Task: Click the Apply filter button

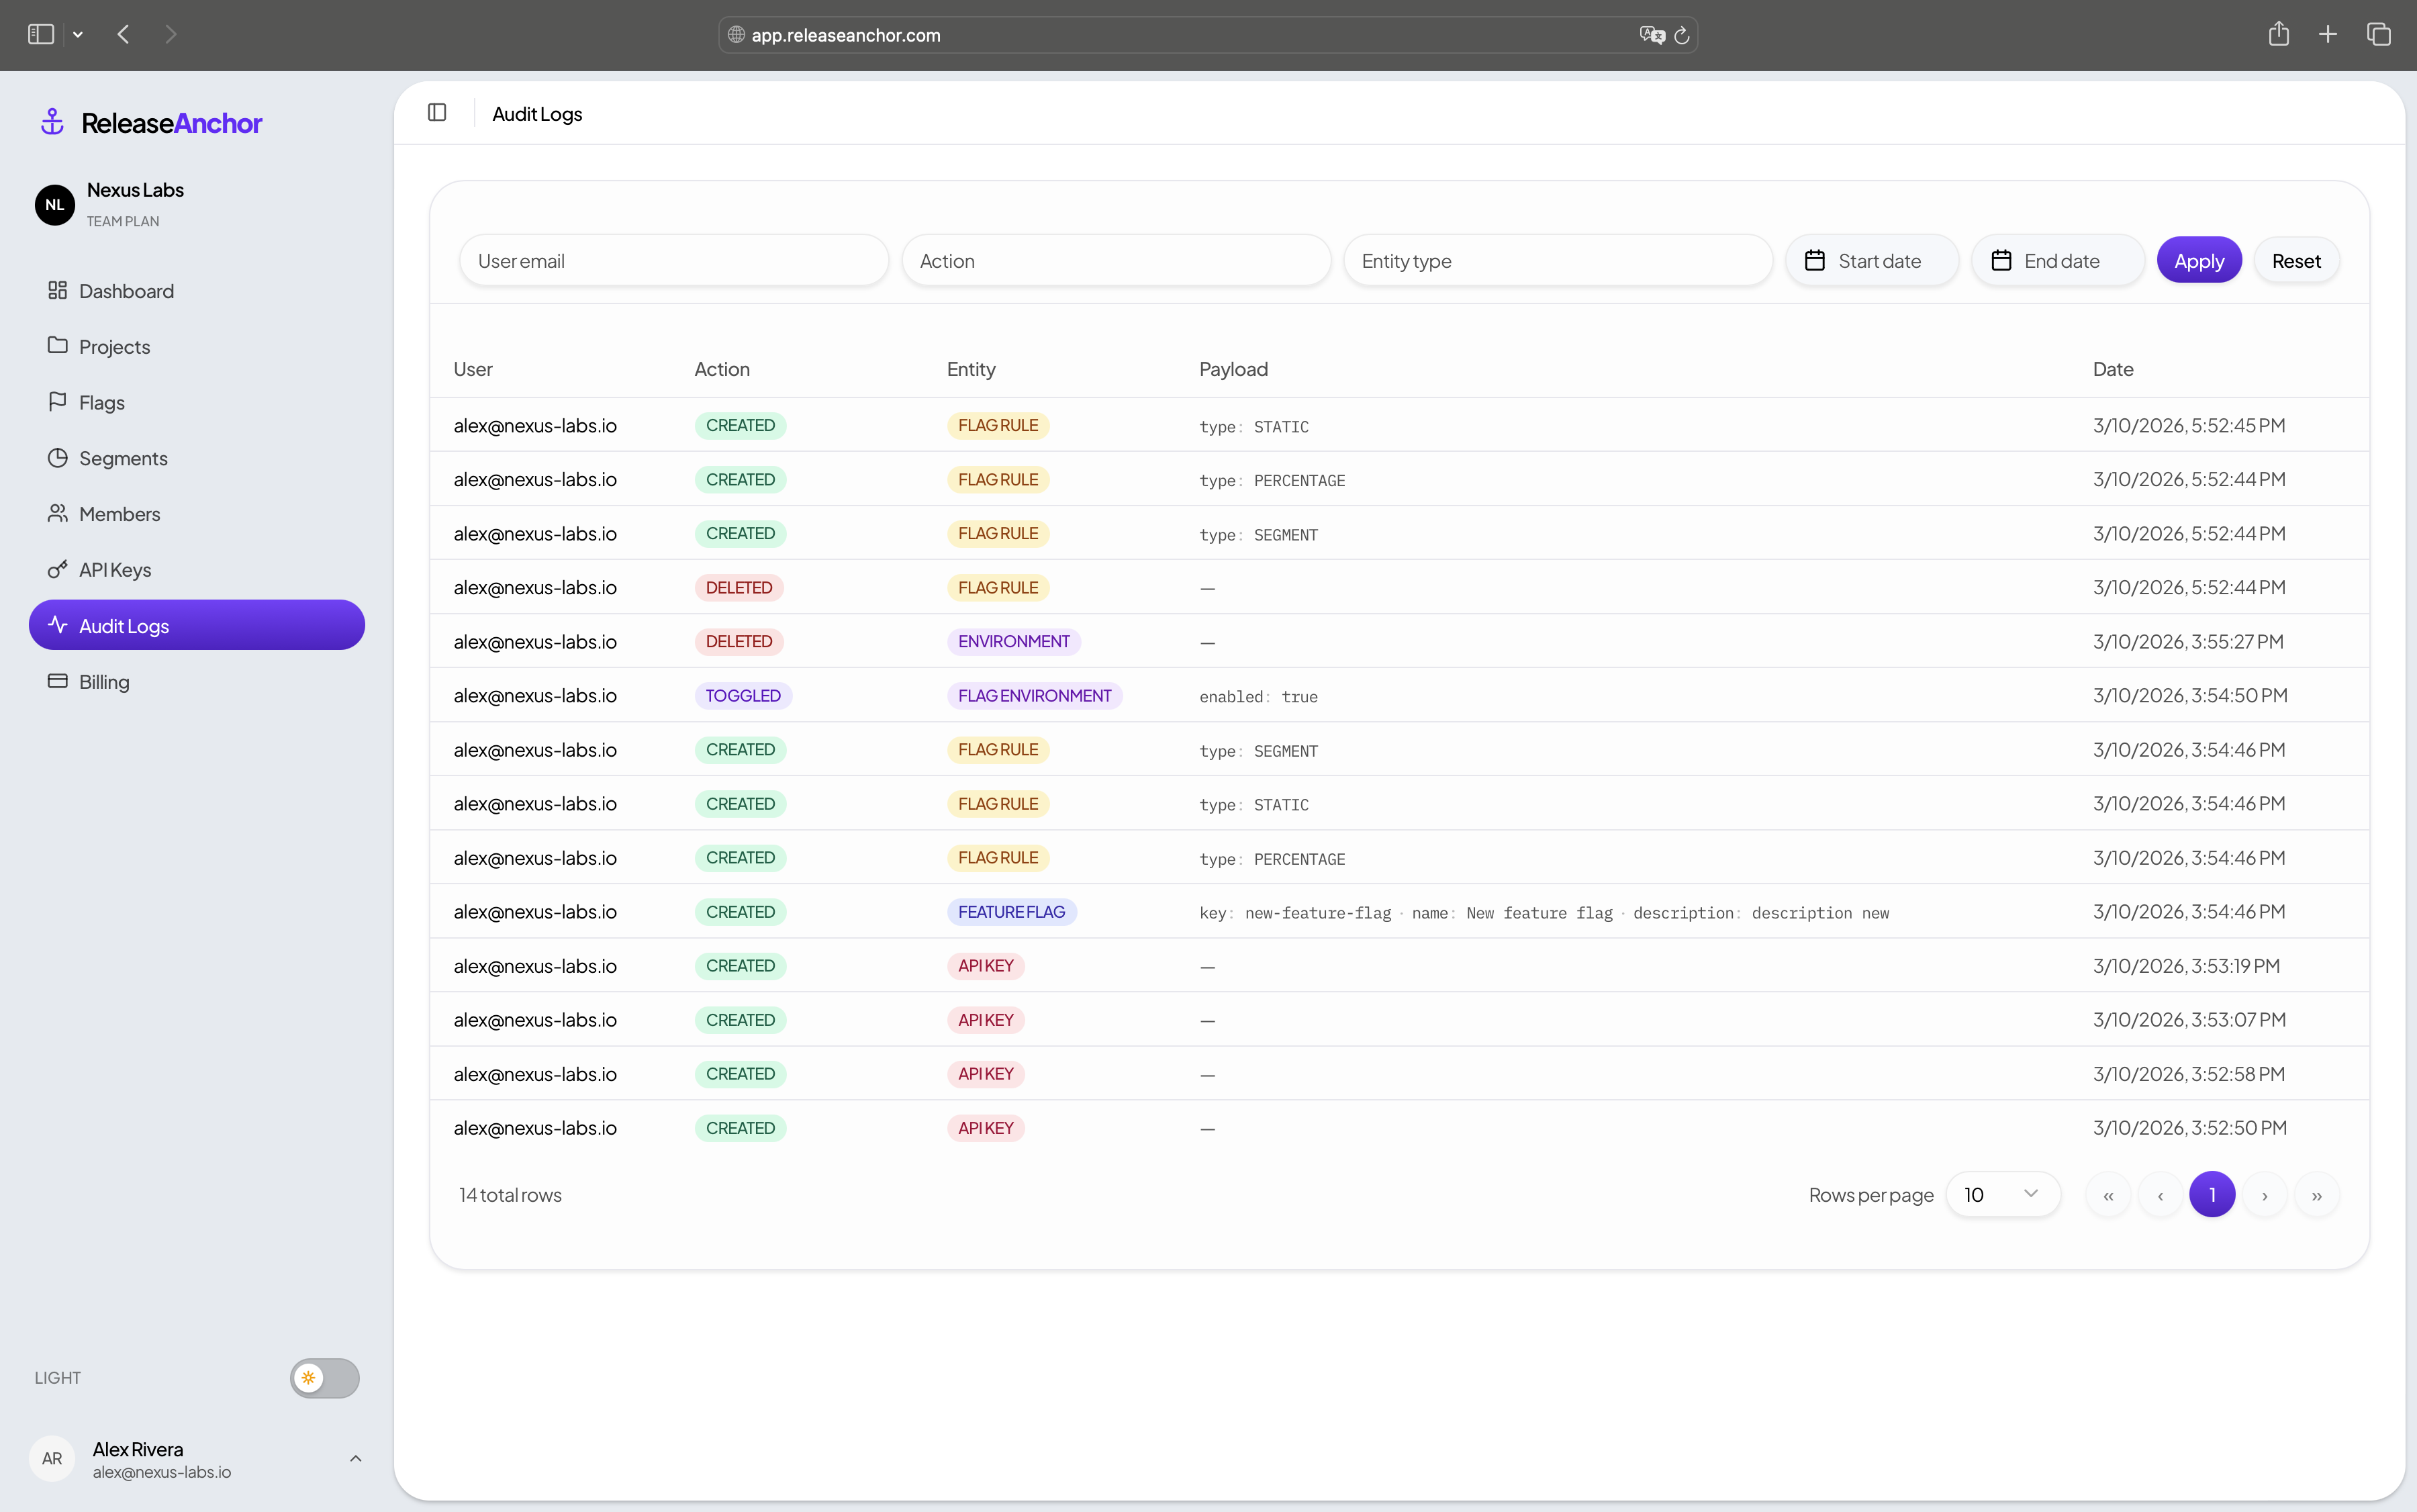Action: (2198, 261)
